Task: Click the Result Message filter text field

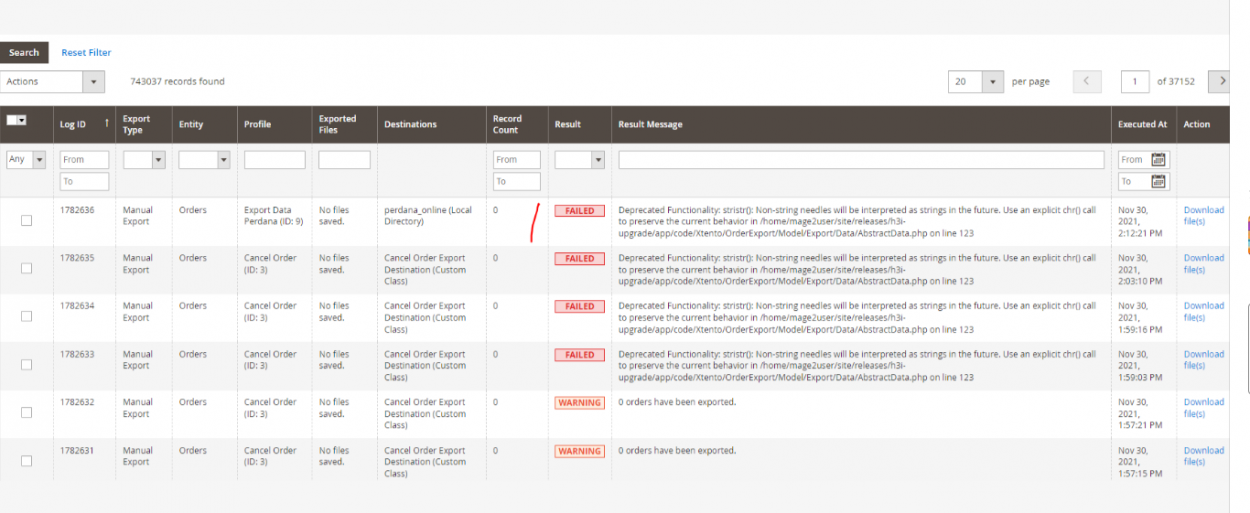Action: point(861,160)
